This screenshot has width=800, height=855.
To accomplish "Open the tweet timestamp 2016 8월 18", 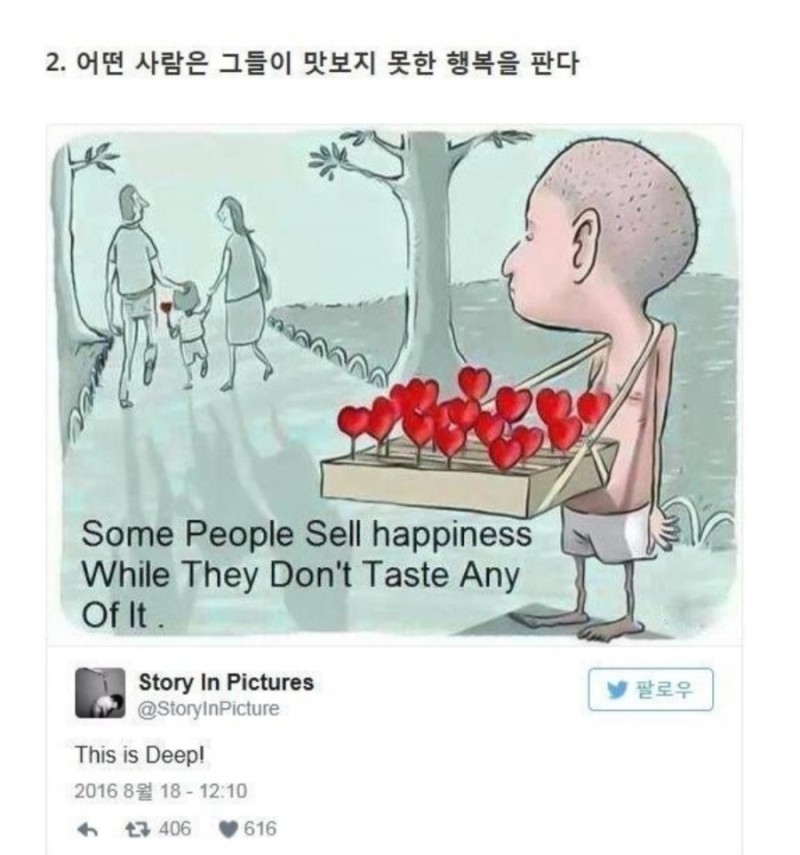I will (x=161, y=791).
